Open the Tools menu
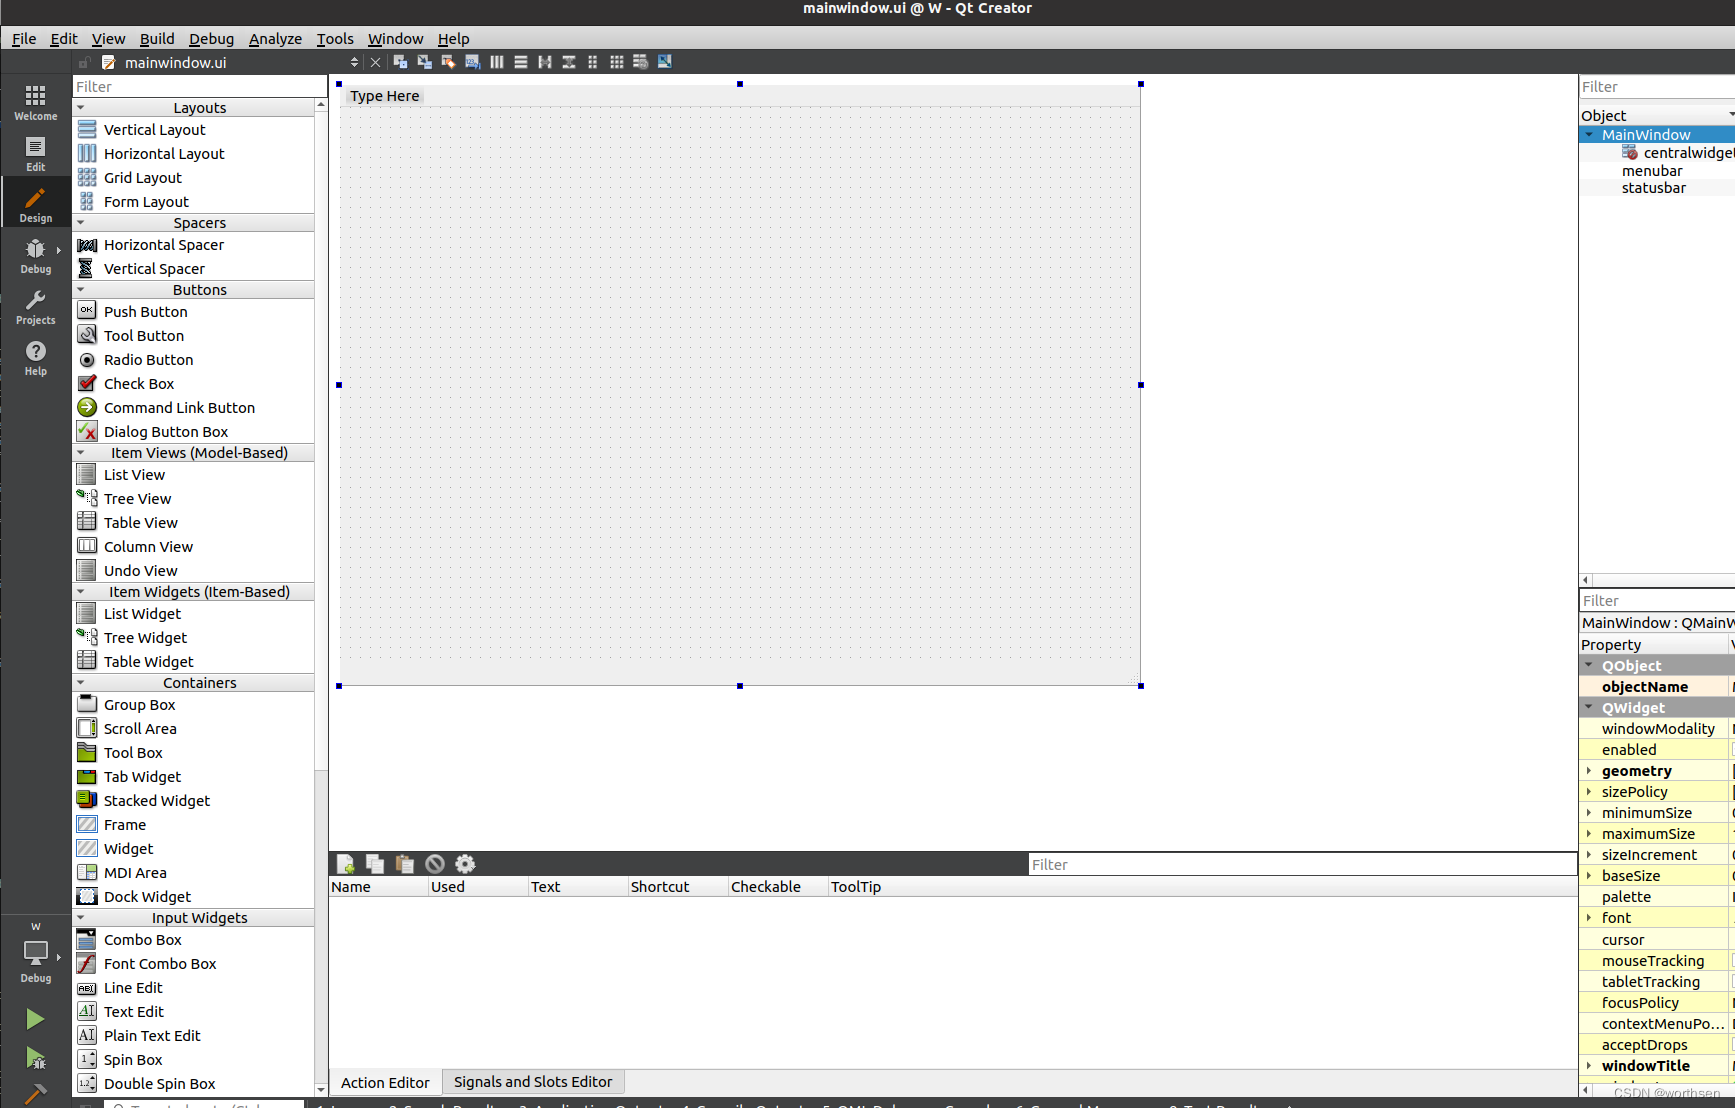The image size is (1735, 1108). click(334, 38)
